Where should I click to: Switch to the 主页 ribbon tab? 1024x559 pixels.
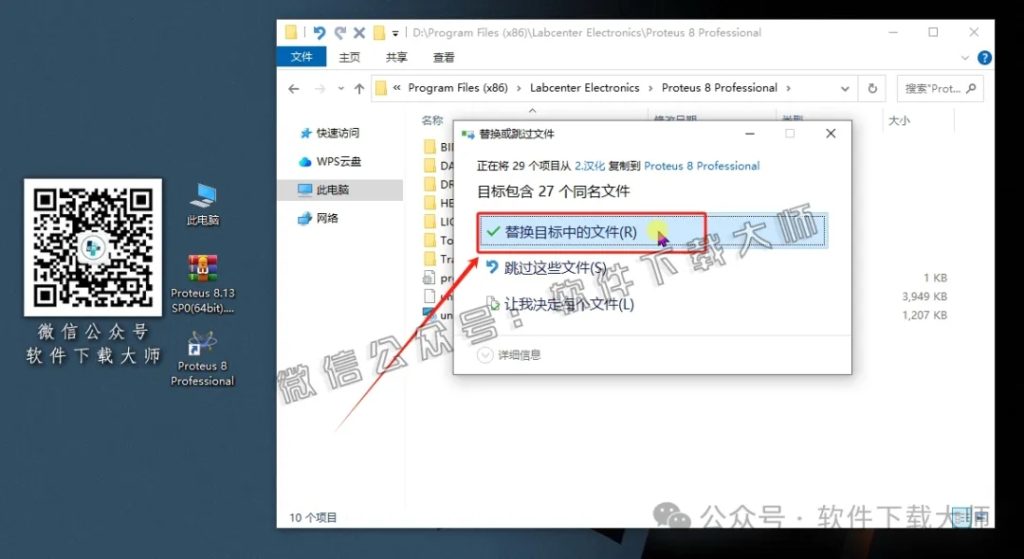click(x=349, y=57)
